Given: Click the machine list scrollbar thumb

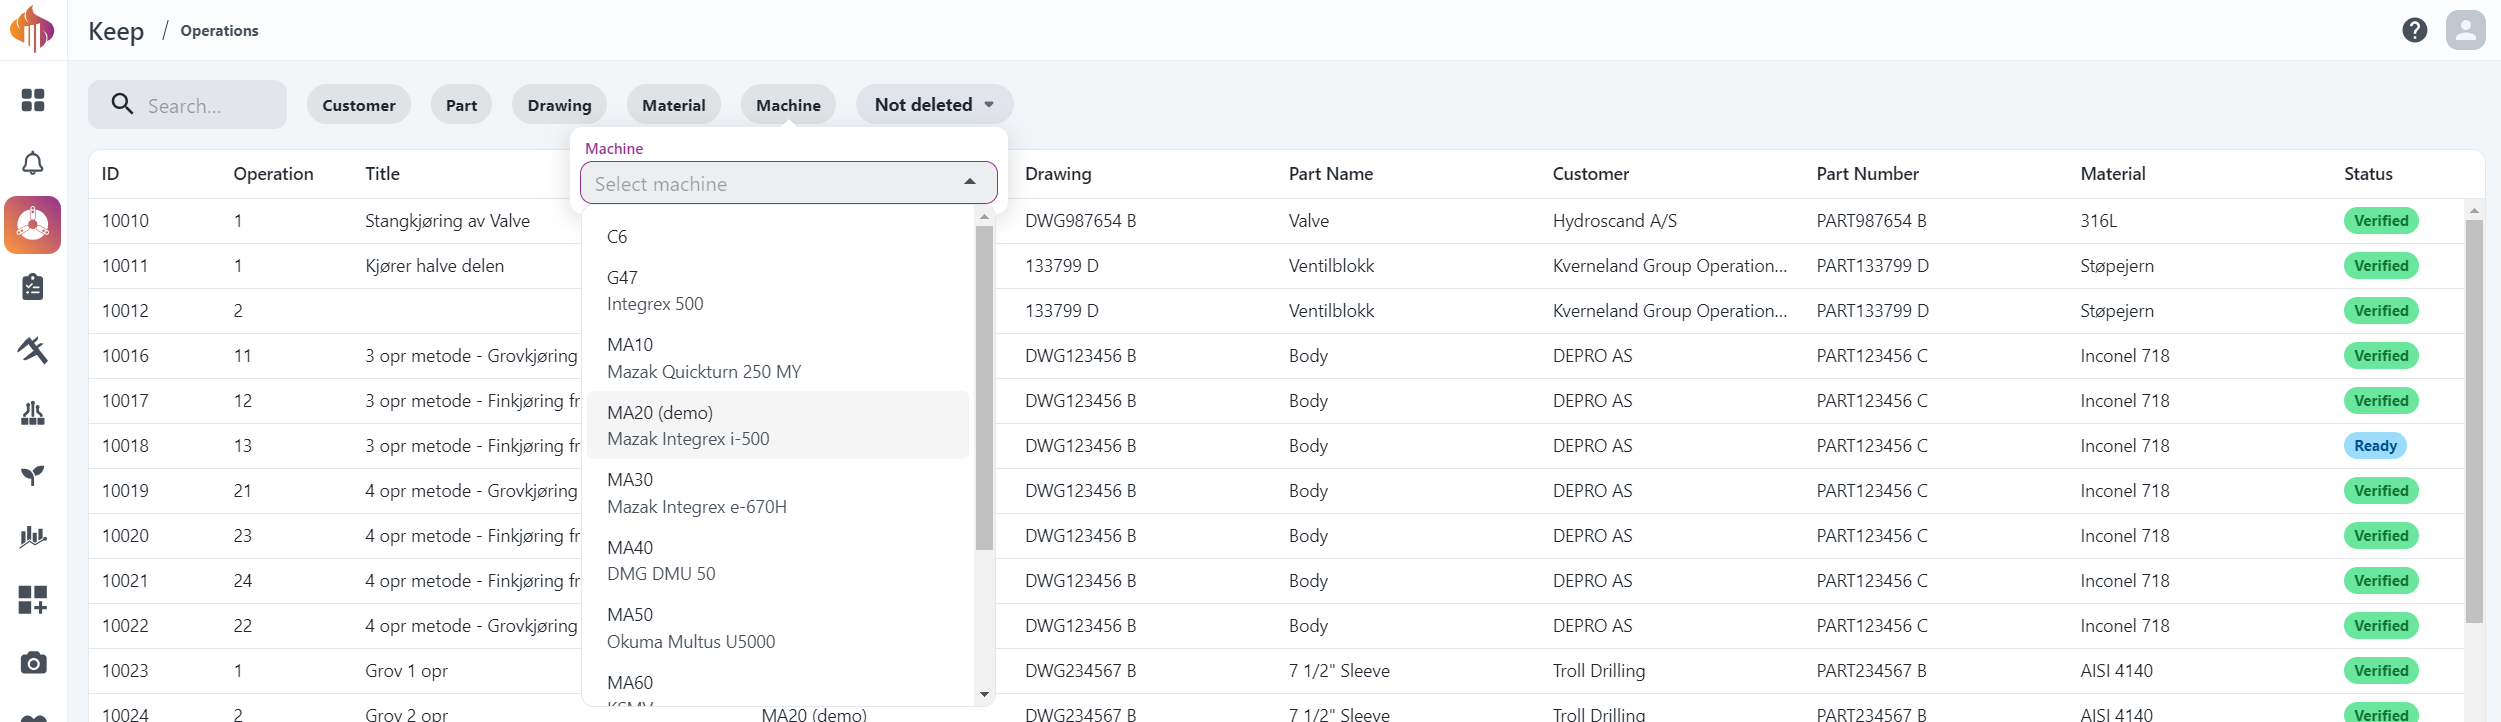Looking at the screenshot, I should [984, 388].
